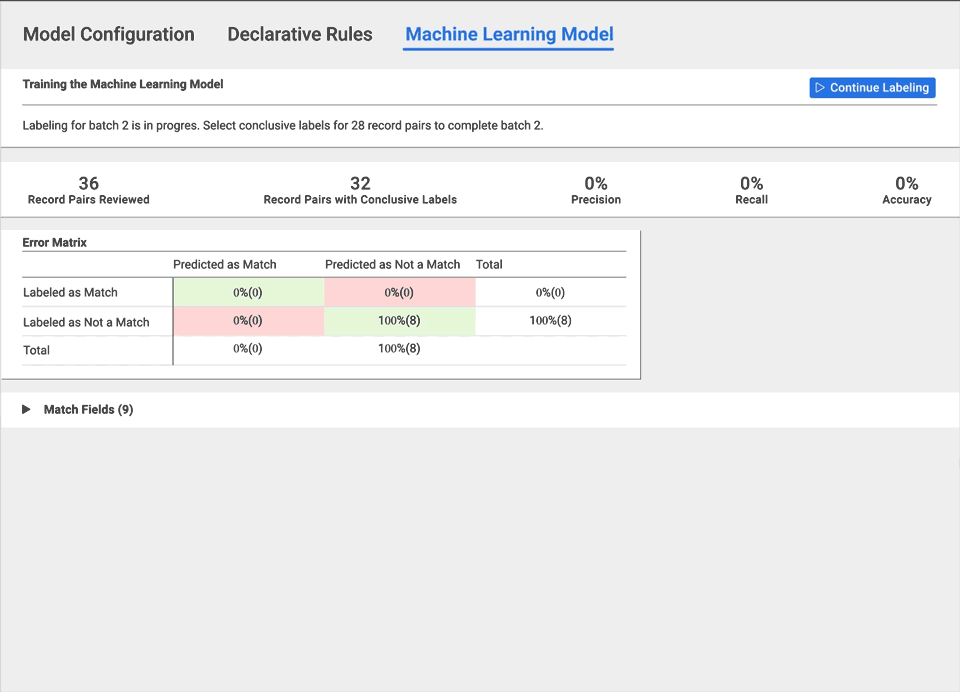Switch to the Model Configuration tab
This screenshot has width=960, height=692.
(109, 34)
